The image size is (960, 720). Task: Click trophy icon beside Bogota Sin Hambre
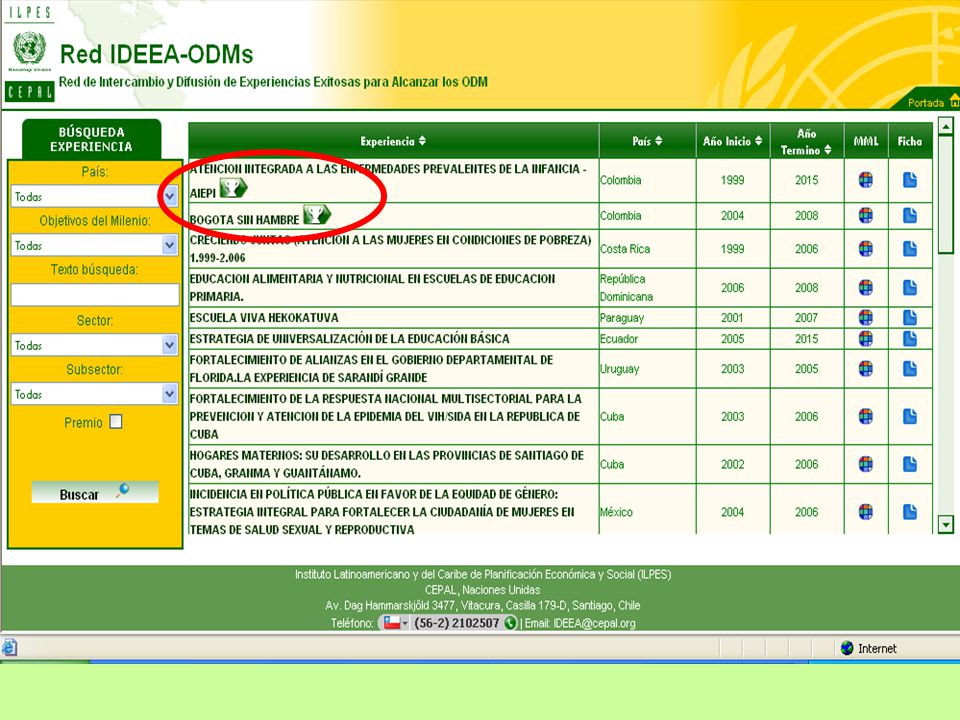pos(317,215)
